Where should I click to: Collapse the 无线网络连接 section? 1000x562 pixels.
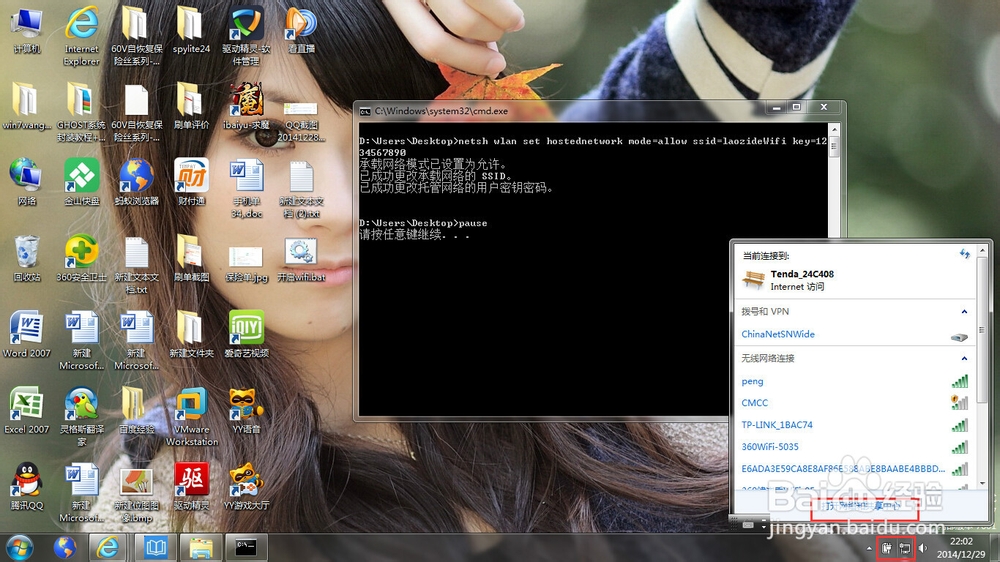click(964, 359)
